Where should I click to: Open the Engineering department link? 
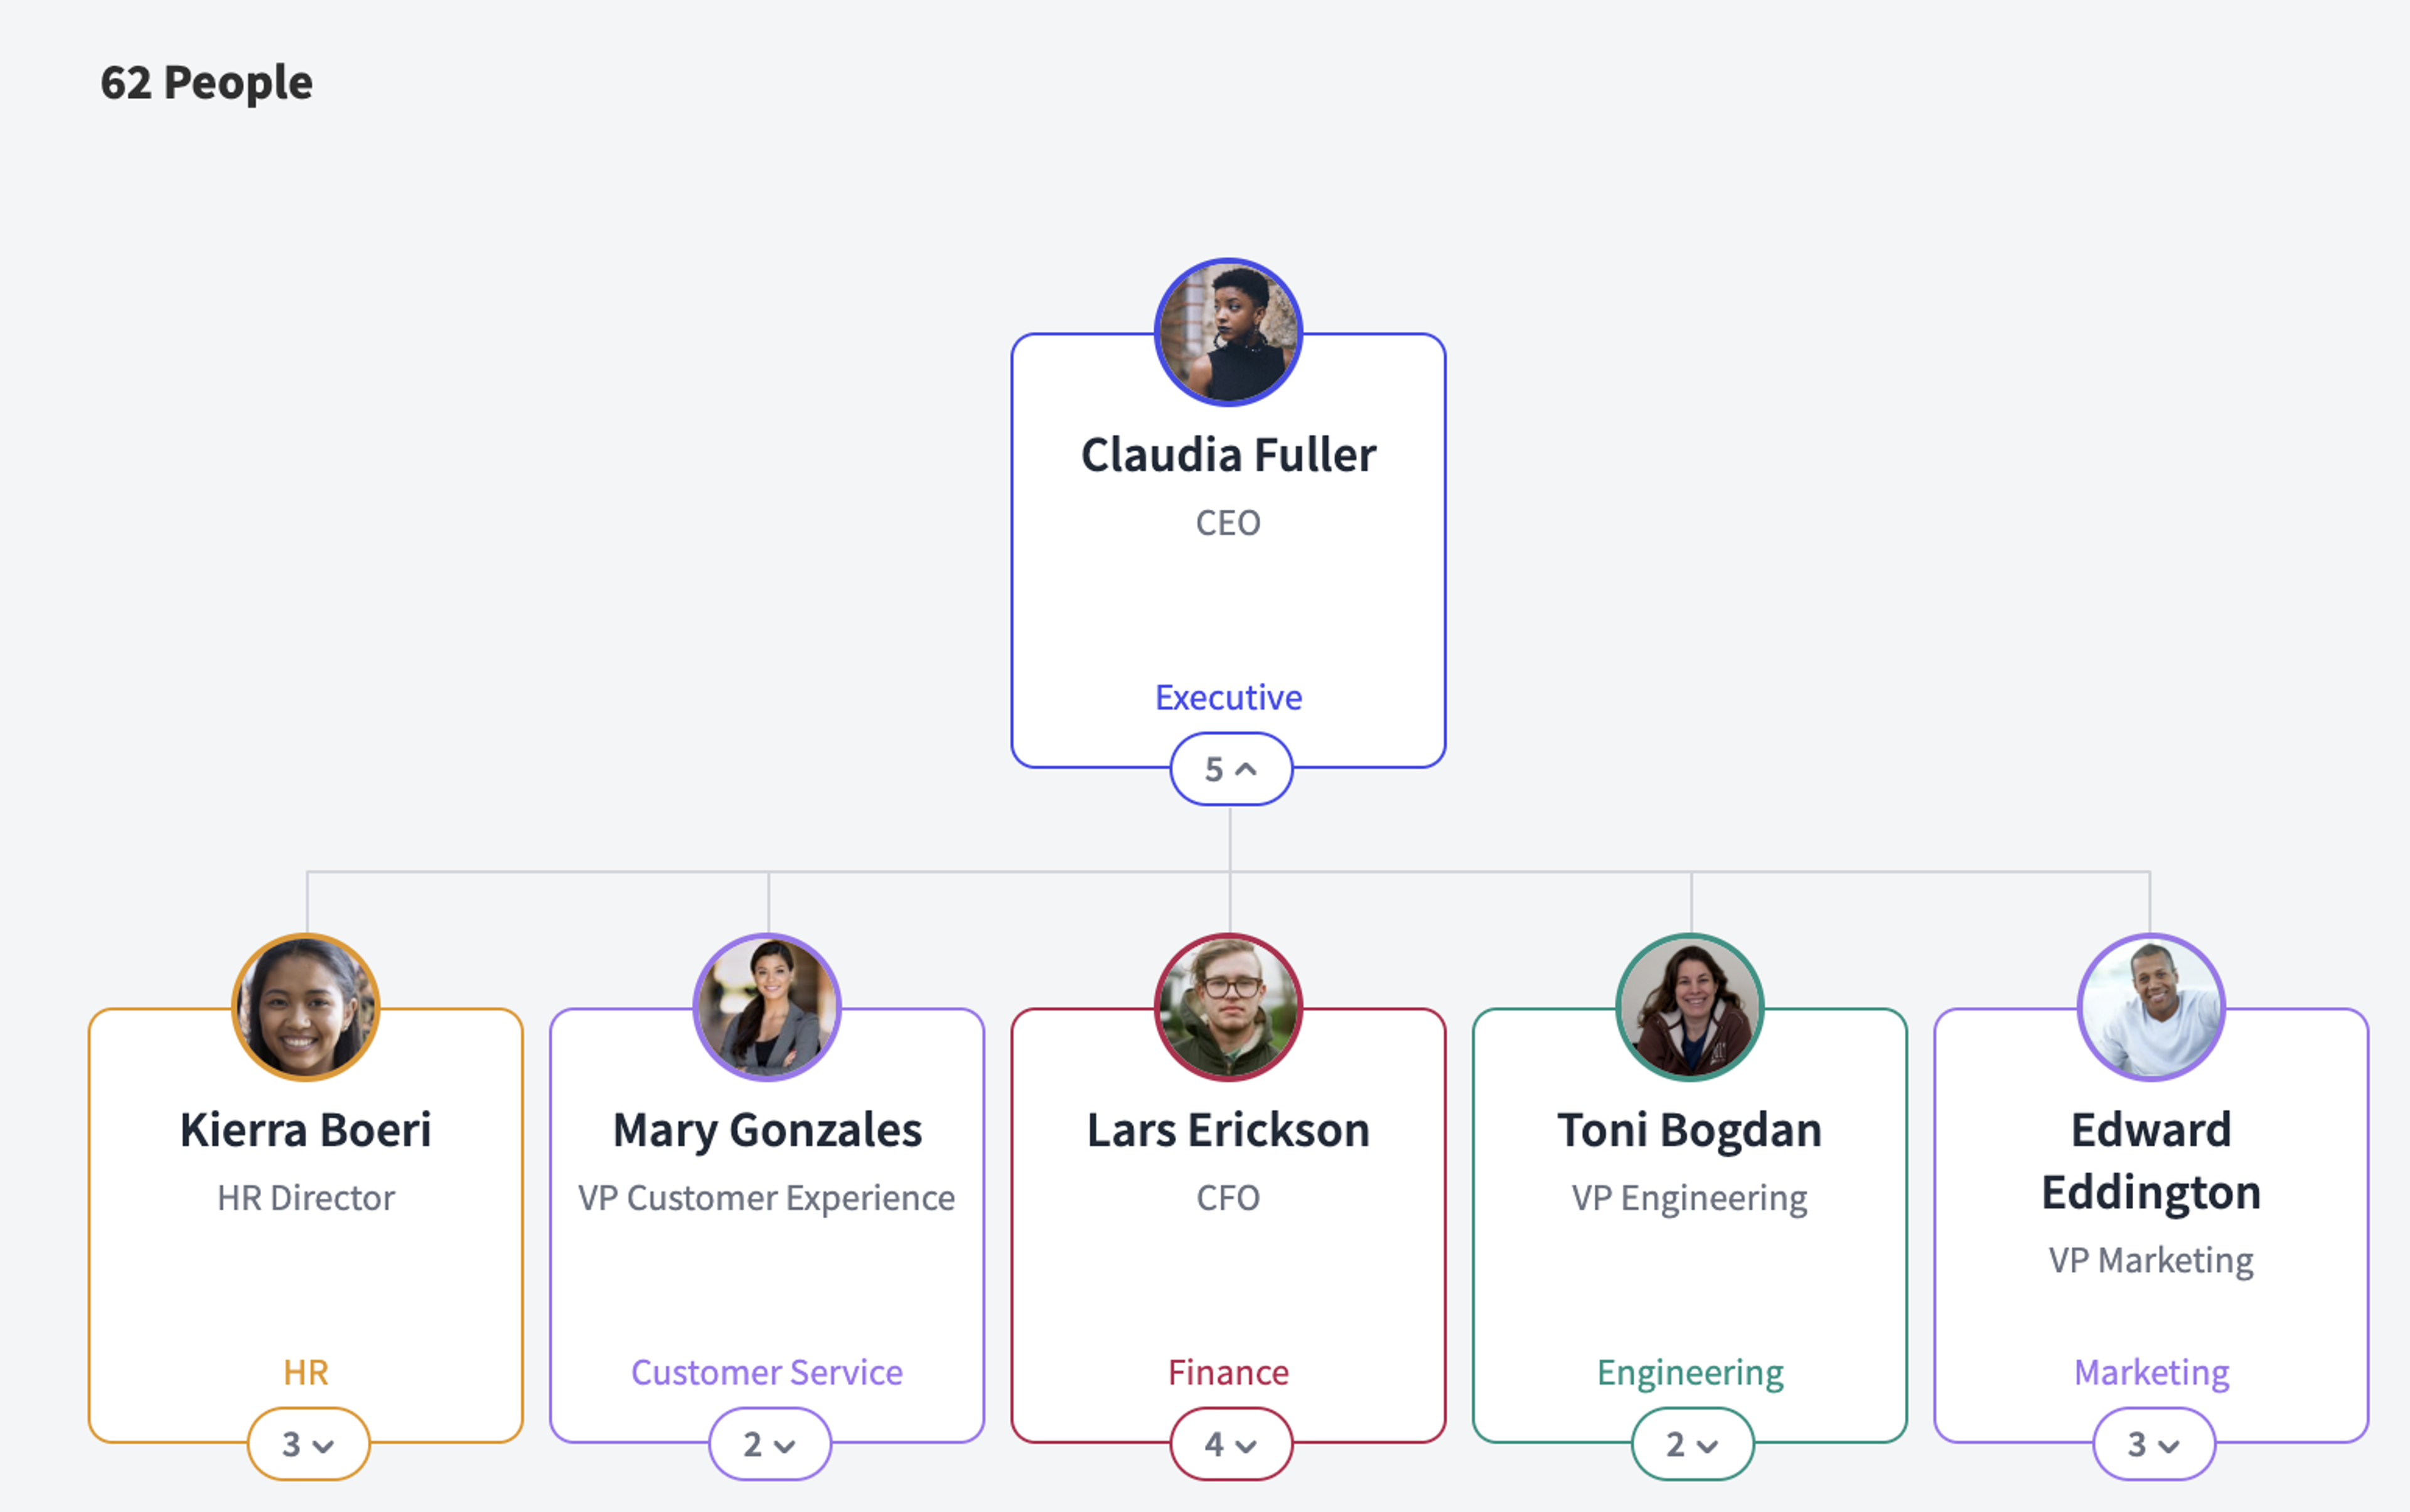[x=1690, y=1373]
